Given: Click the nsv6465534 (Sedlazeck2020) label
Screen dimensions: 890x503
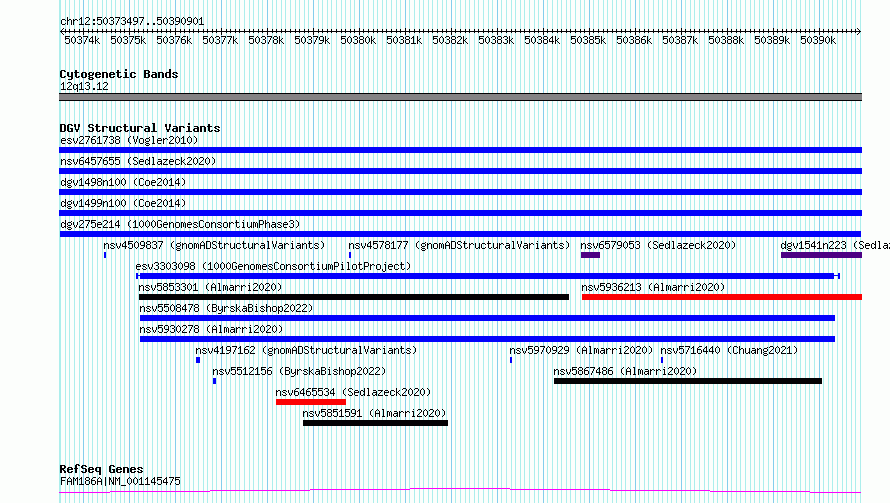Looking at the screenshot, I should pos(353,392).
